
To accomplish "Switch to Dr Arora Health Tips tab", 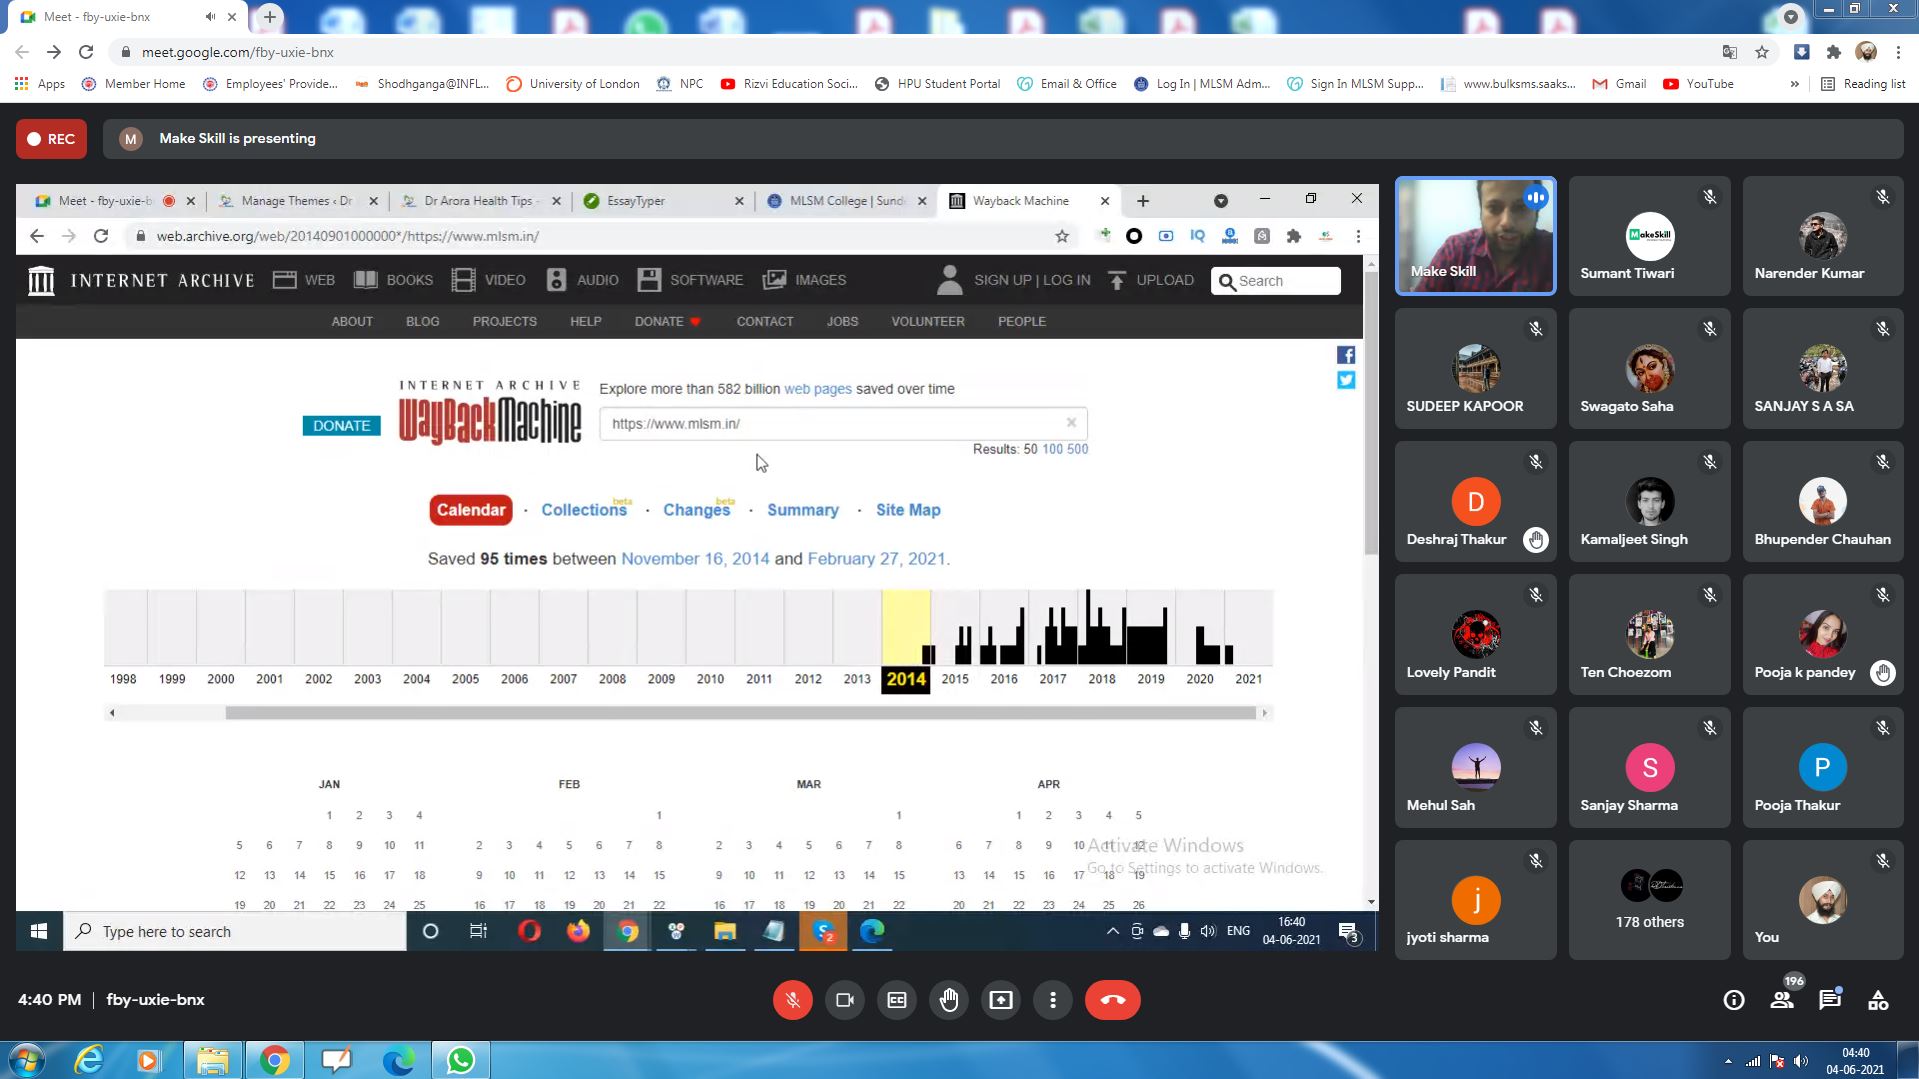I will coord(480,201).
